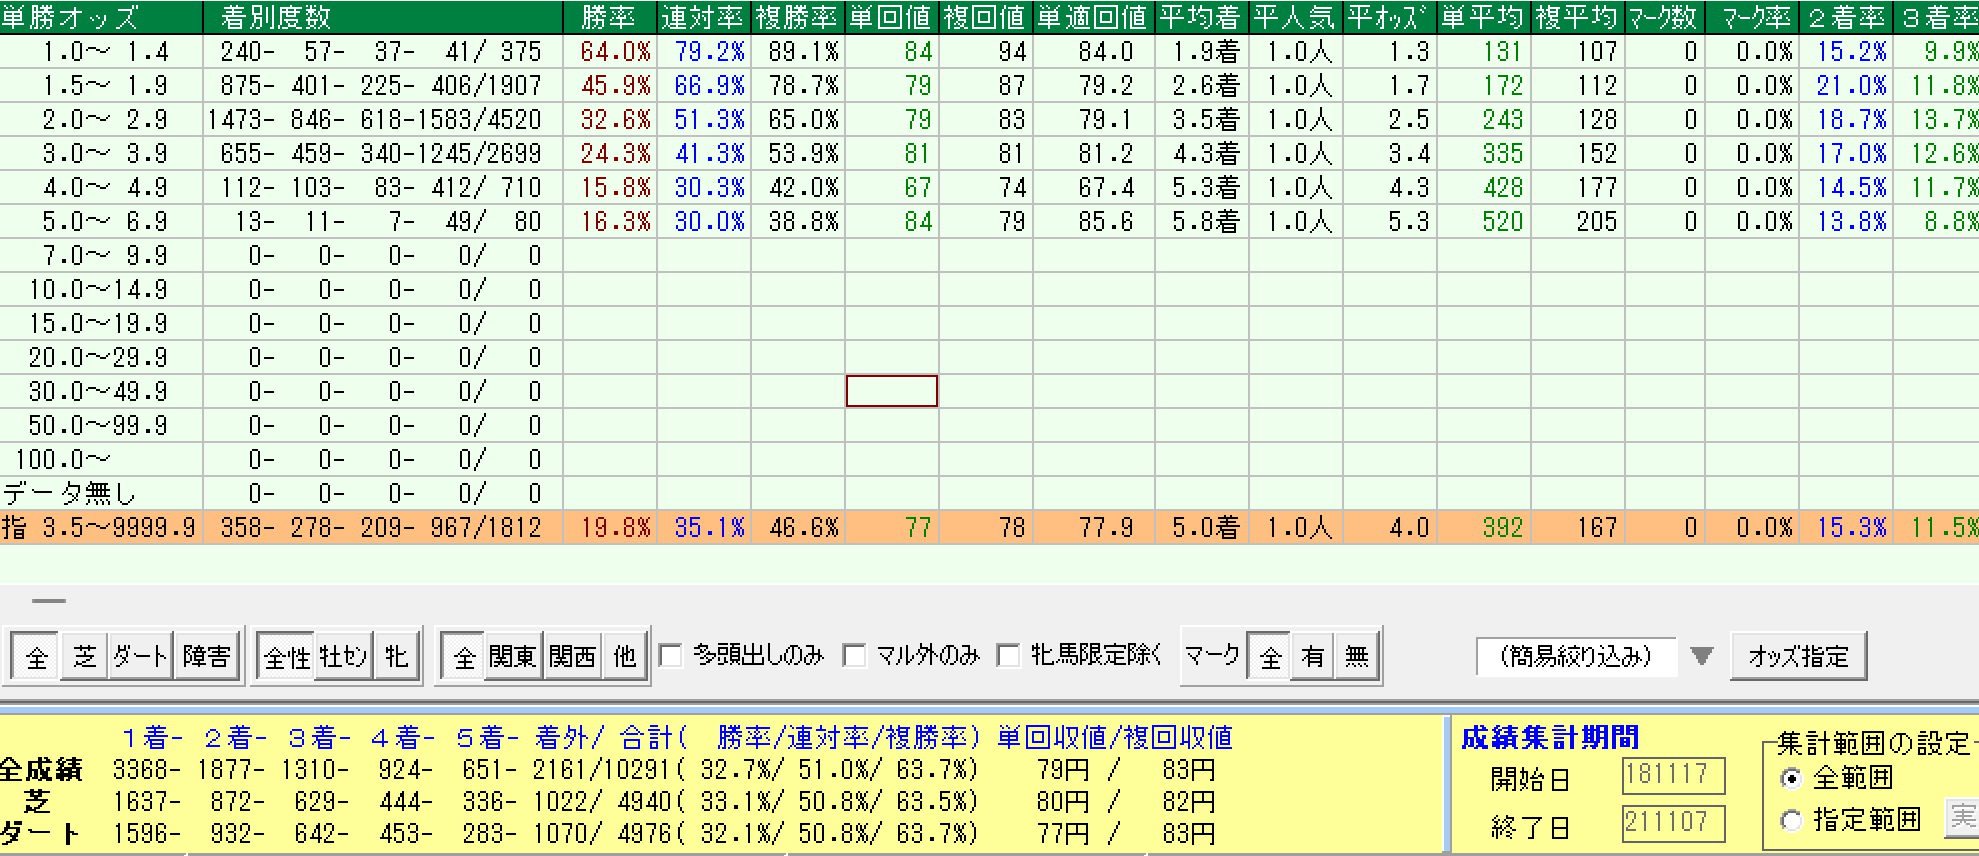Select the マーク 有 filter button
The width and height of the screenshot is (1979, 856).
click(1313, 657)
